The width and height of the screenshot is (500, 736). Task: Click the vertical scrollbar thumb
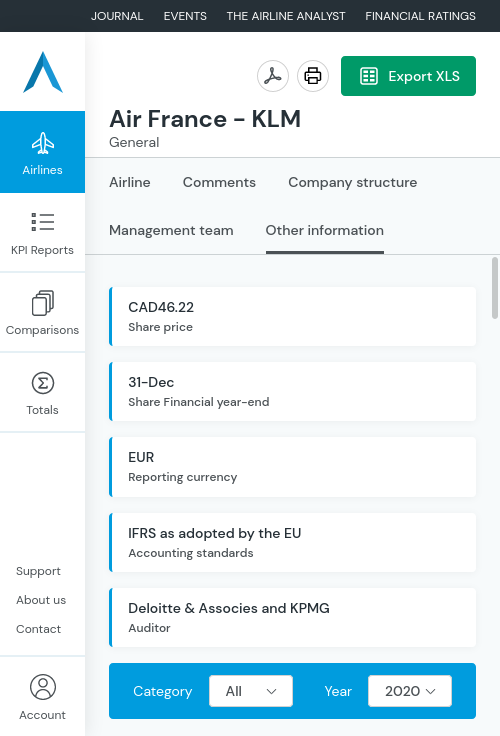coord(495,288)
